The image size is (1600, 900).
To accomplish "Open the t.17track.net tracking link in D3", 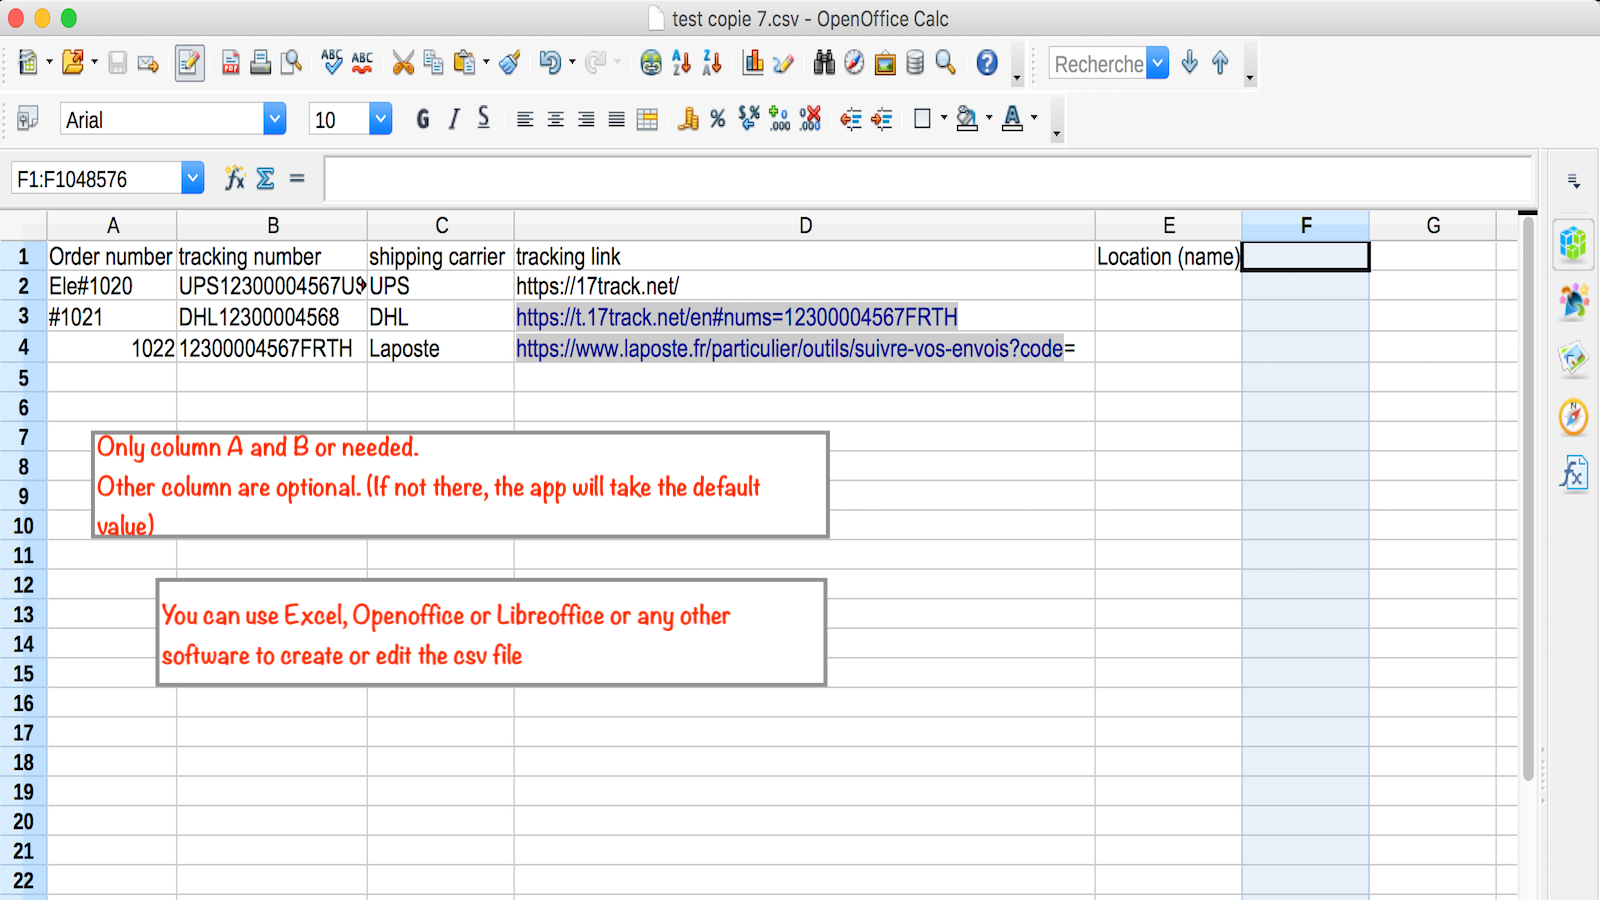I will (x=735, y=316).
